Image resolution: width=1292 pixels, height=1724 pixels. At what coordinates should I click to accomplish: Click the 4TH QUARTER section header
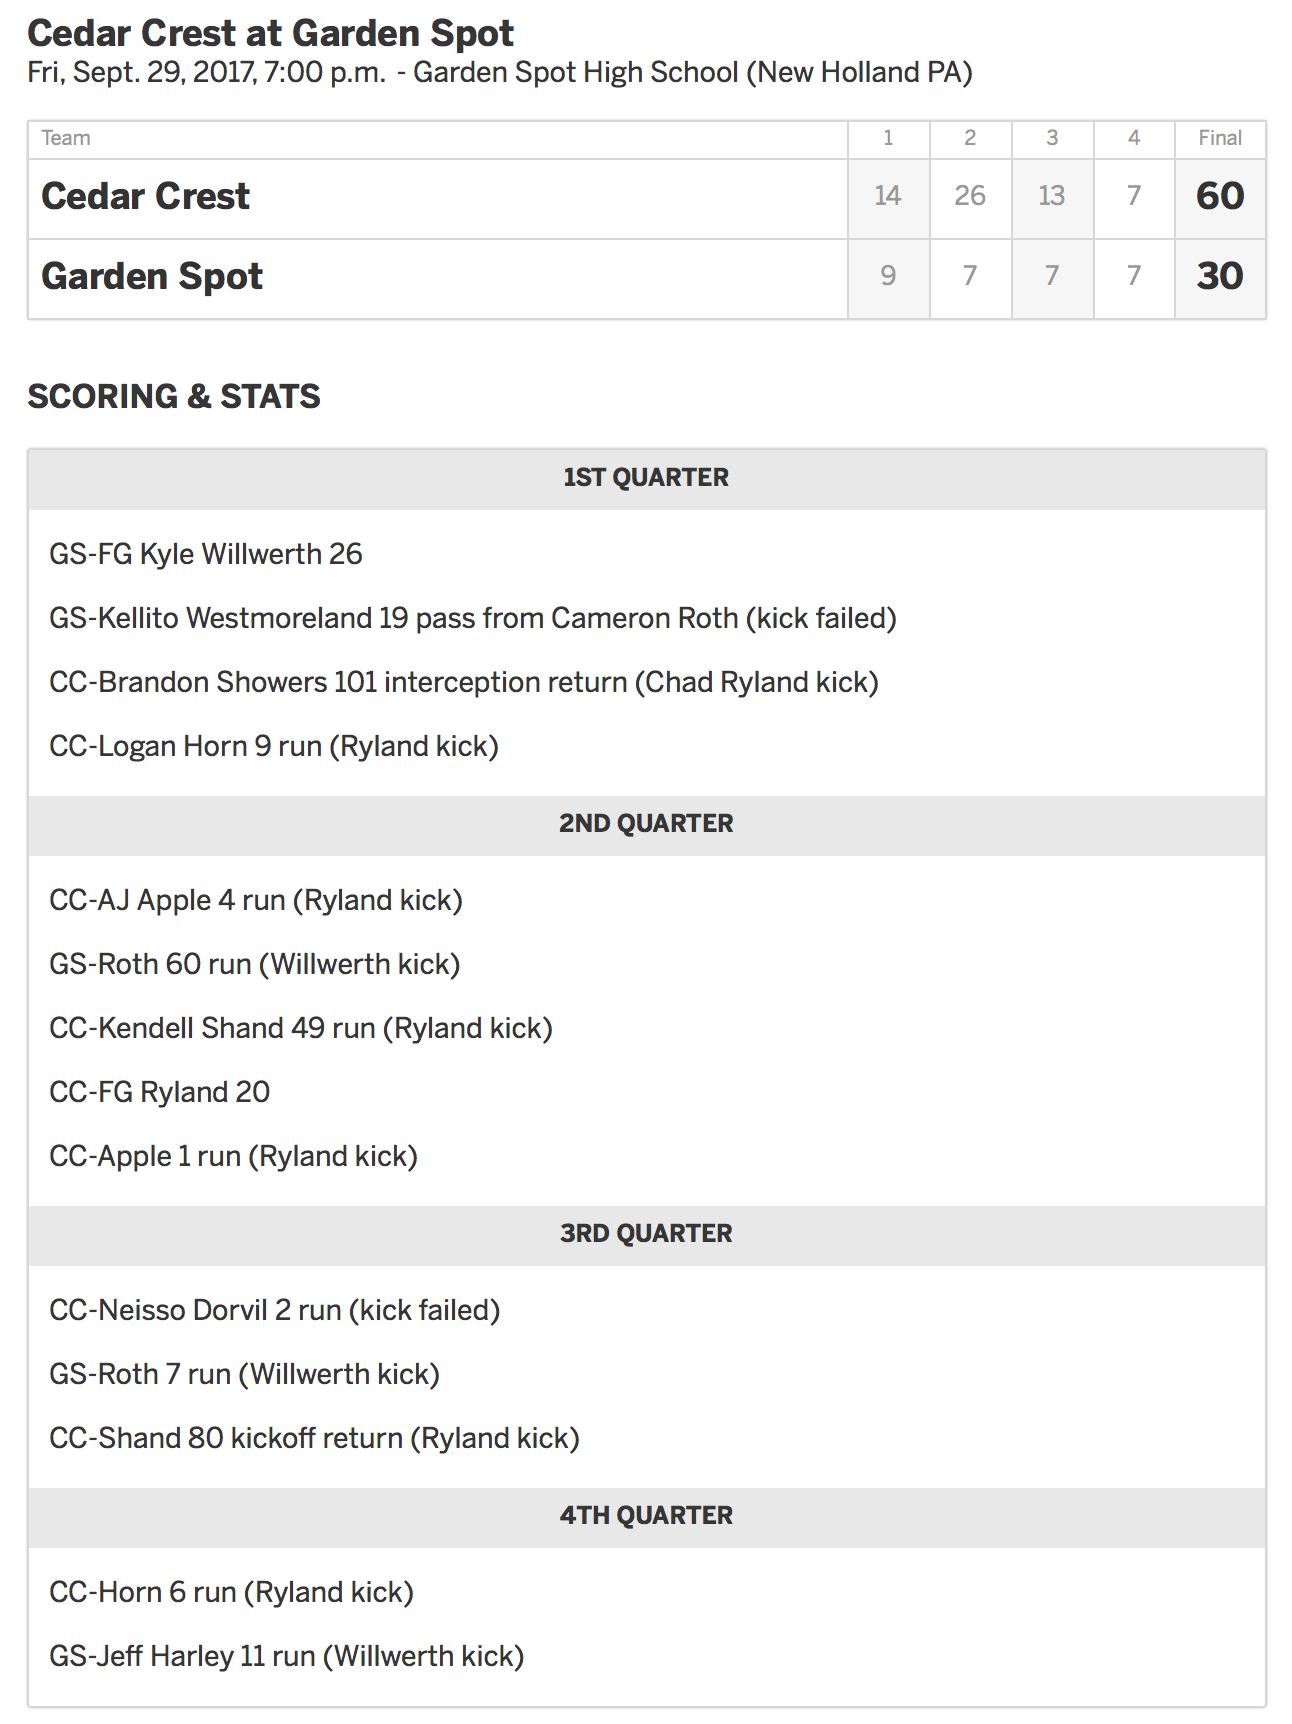point(646,1516)
